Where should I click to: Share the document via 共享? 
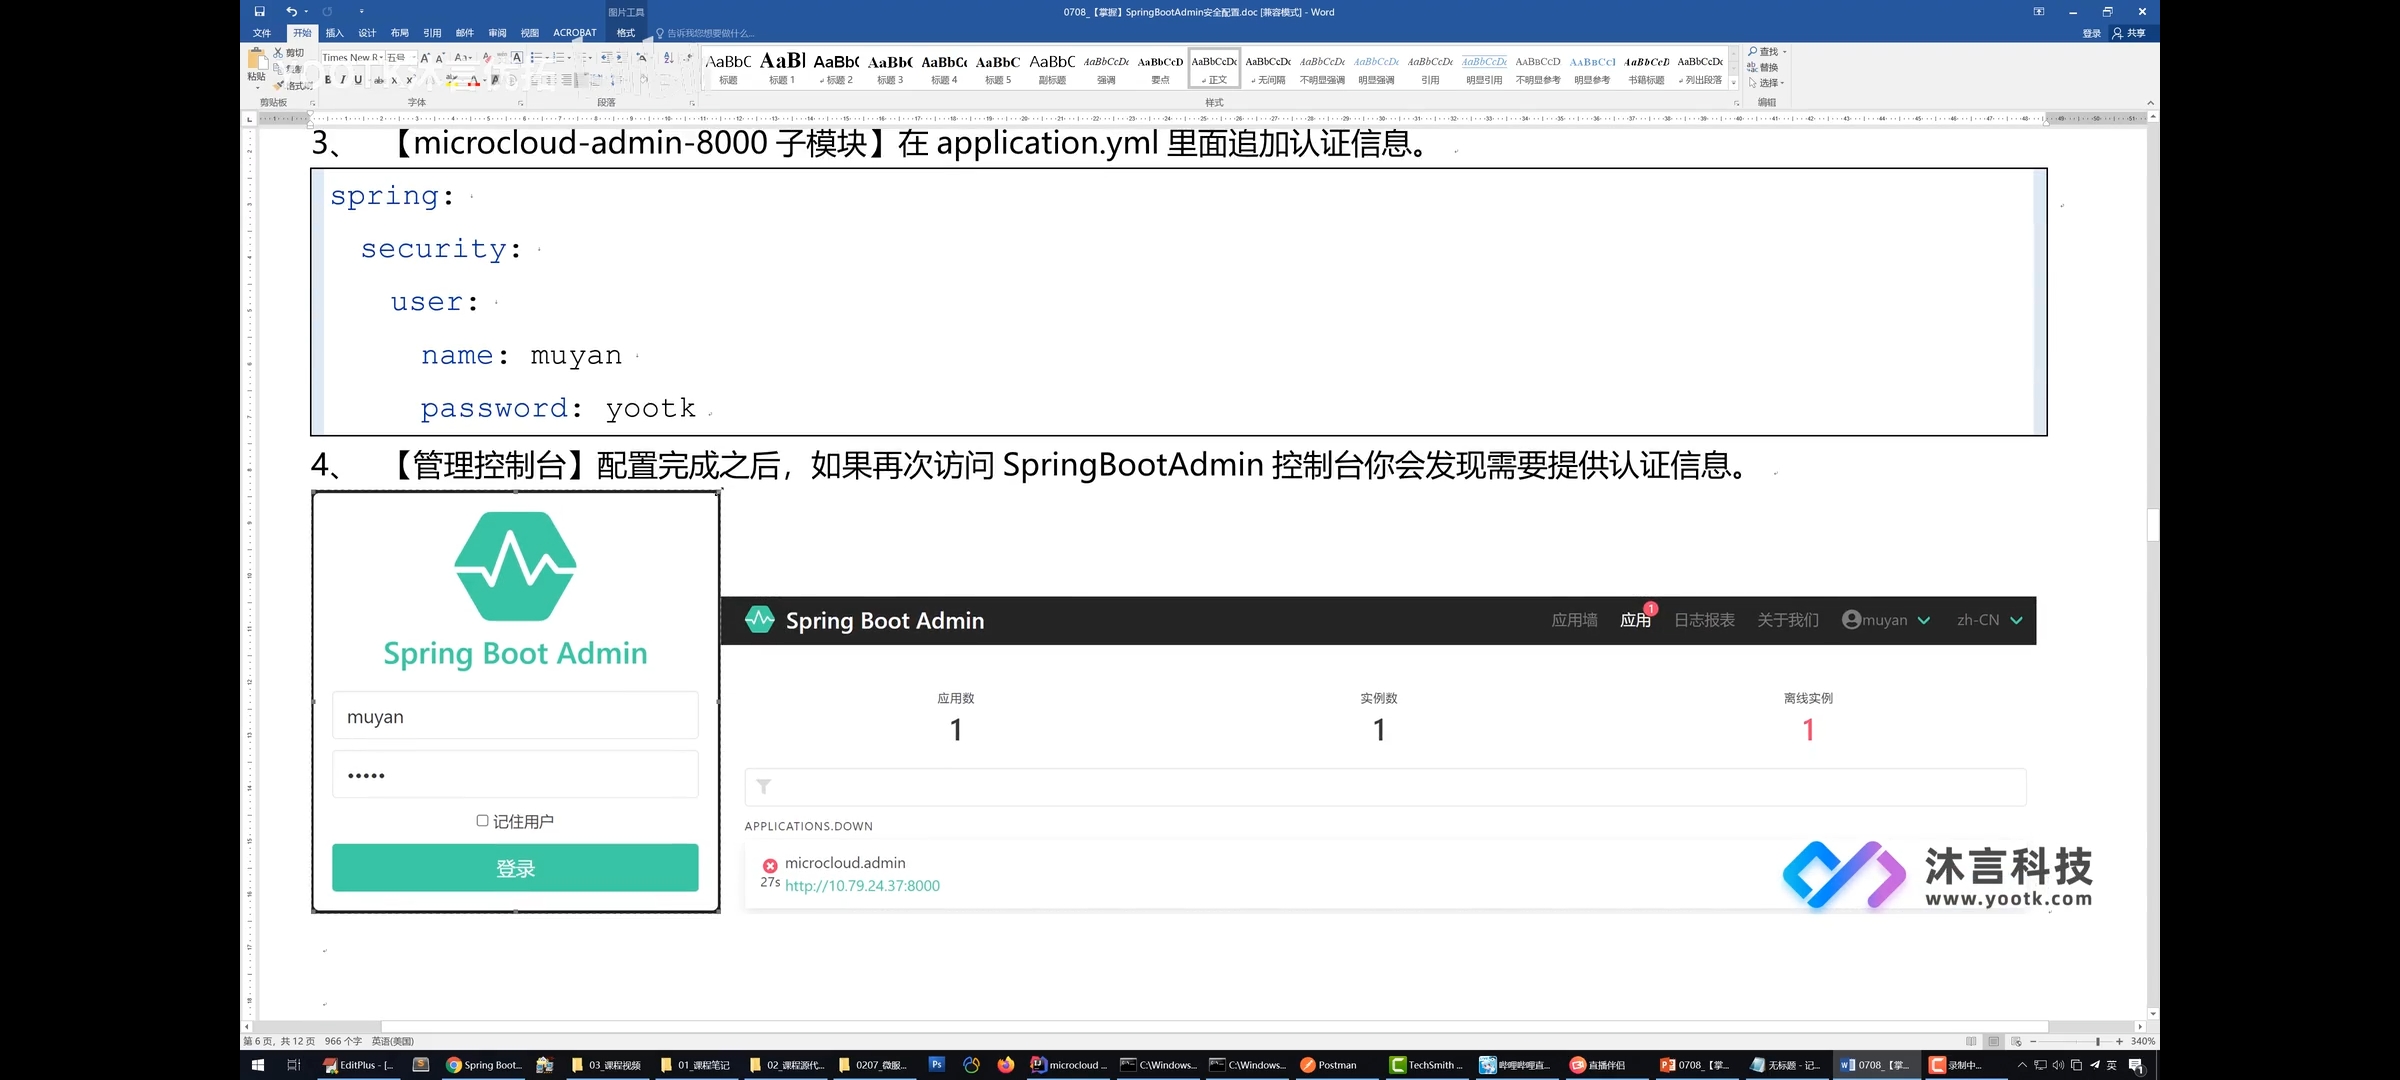[2129, 33]
